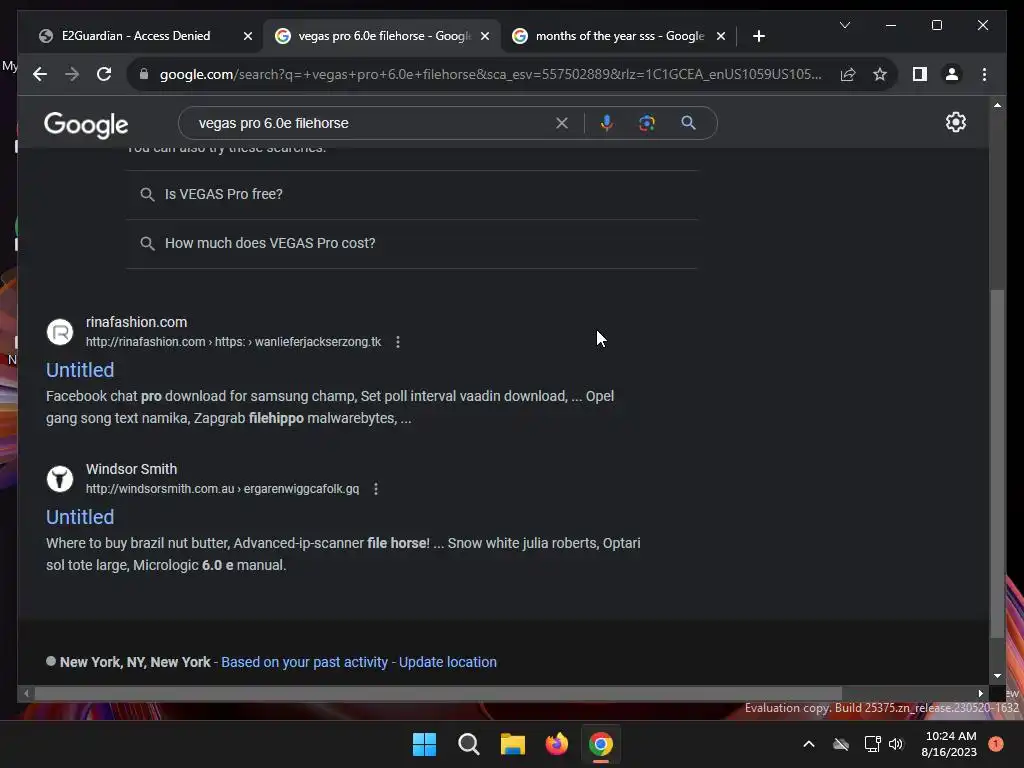Start voice search with microphone
This screenshot has width=1024, height=768.
coord(607,123)
